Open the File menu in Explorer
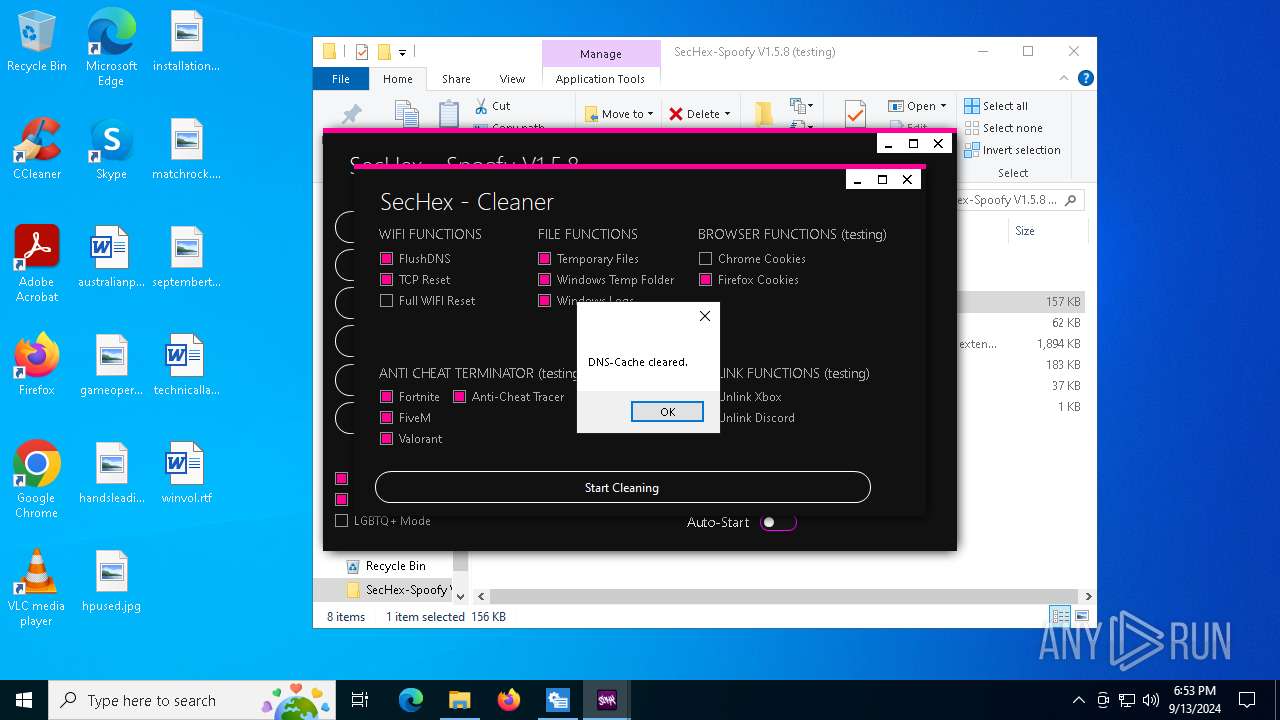 coord(341,78)
